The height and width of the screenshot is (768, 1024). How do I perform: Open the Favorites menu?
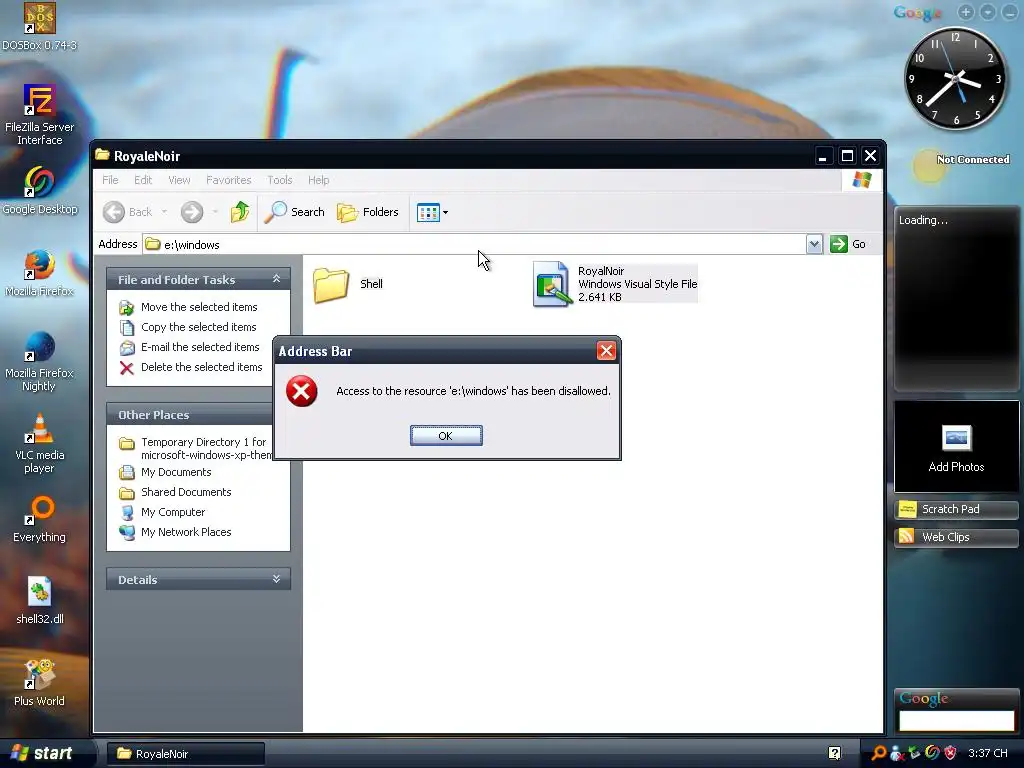(x=229, y=180)
